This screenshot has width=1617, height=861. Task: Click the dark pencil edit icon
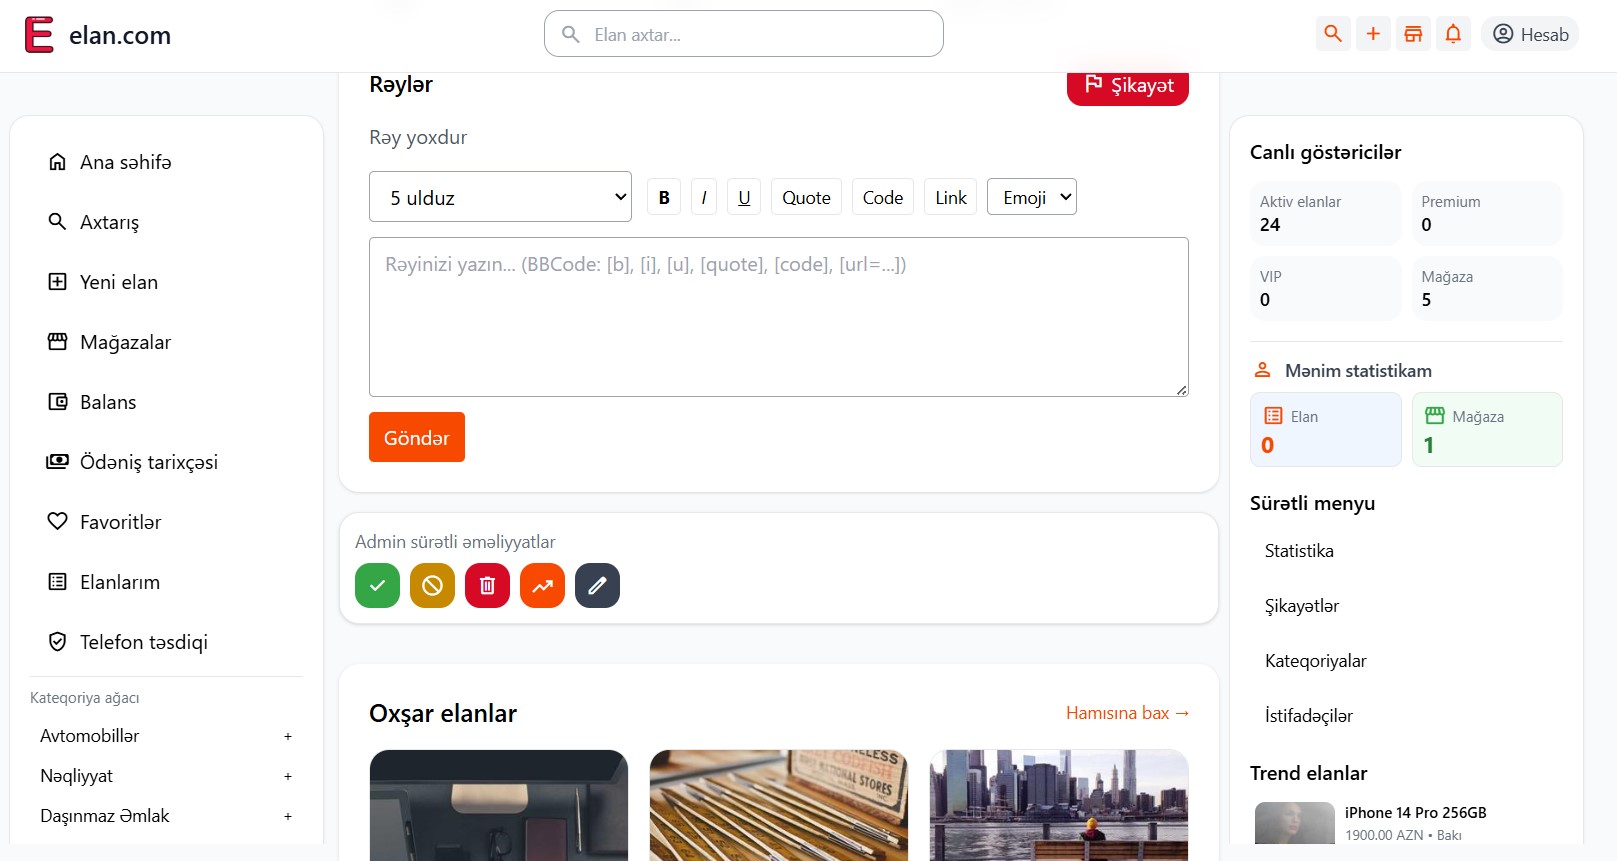(597, 586)
